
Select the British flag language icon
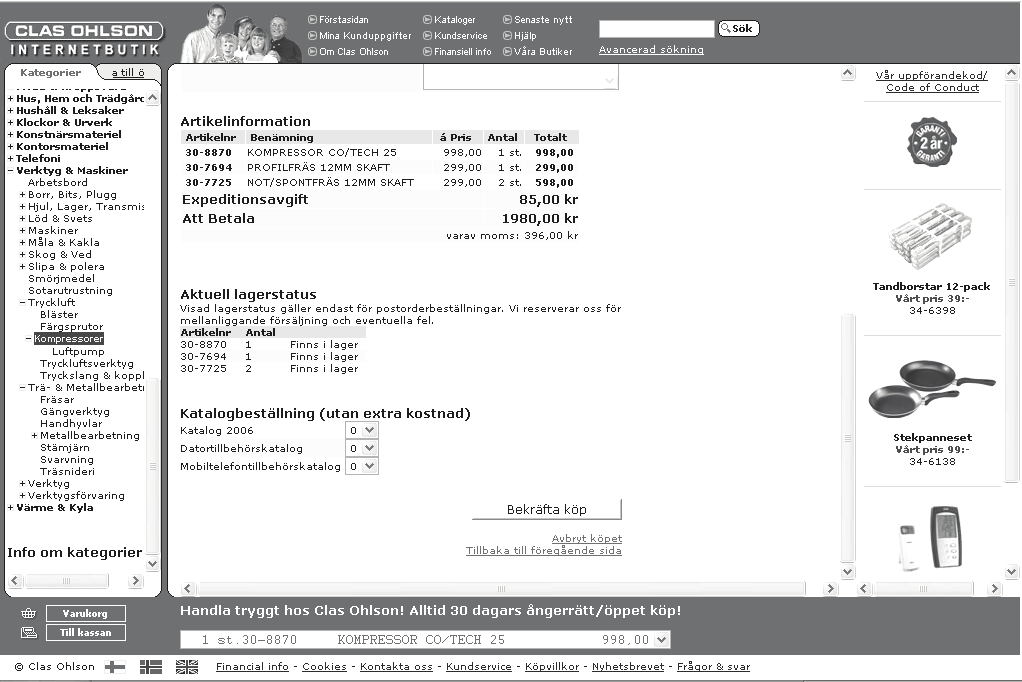pyautogui.click(x=186, y=667)
